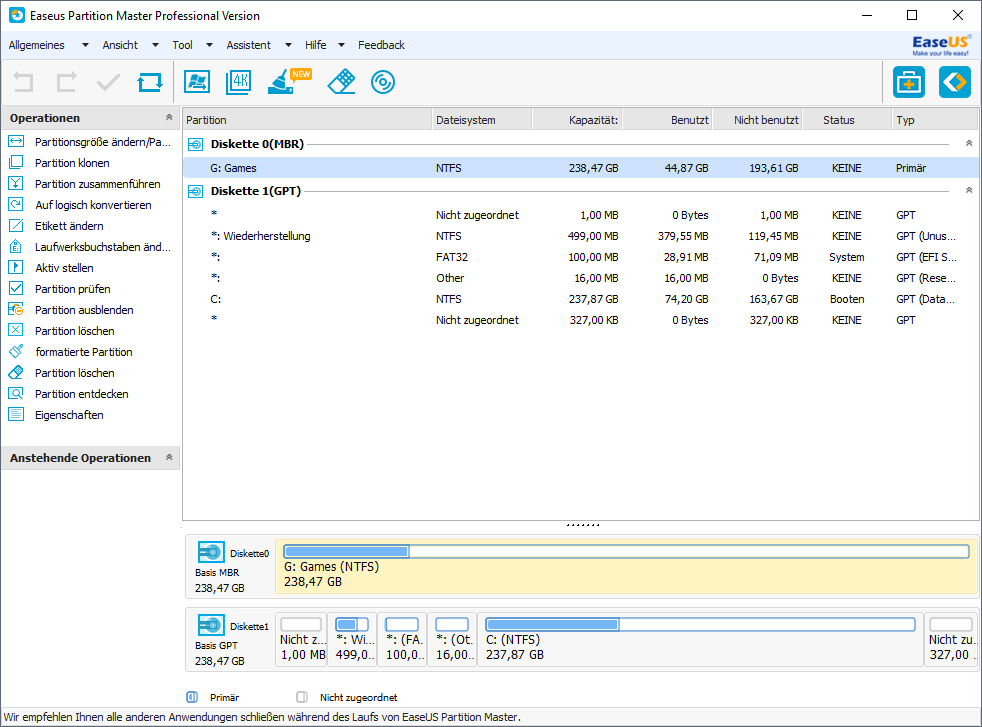Choose Partition klonen operation

tap(59, 163)
